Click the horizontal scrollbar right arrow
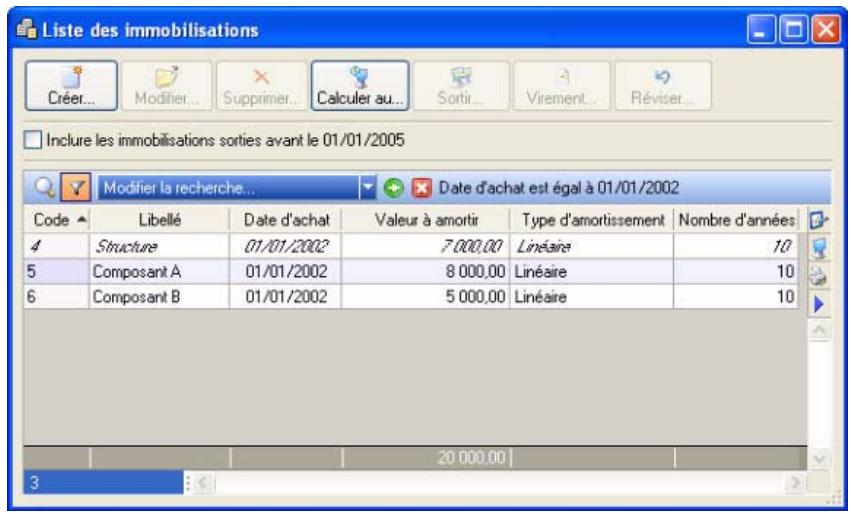Screen dimensions: 851x514 click(x=795, y=482)
